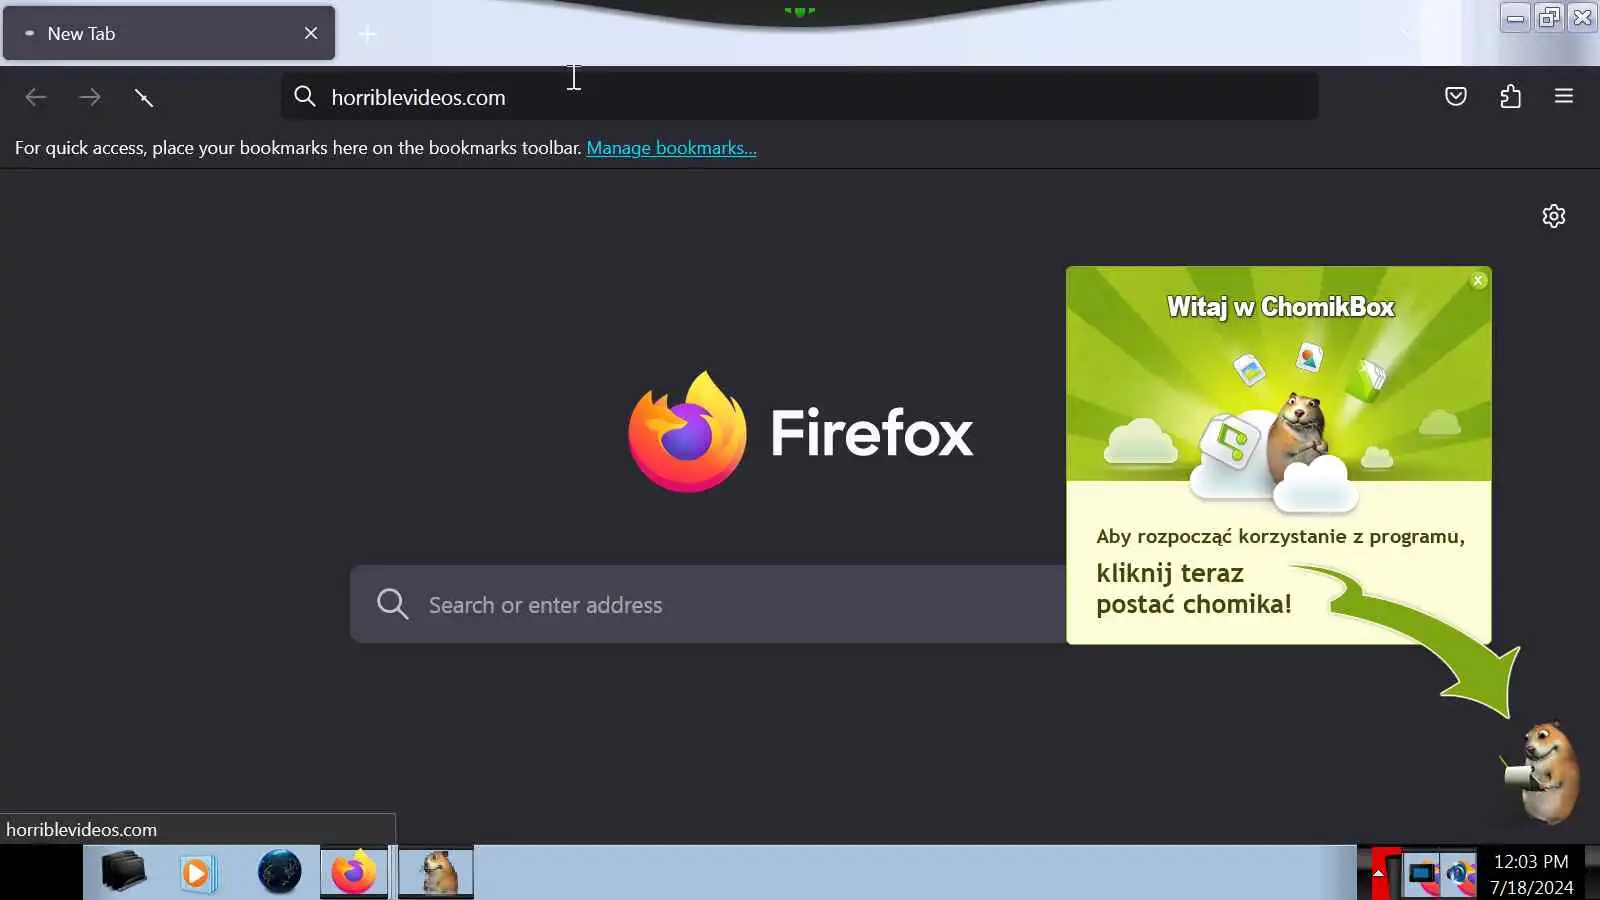
Task: Open the clock showing 12:03 PM
Action: pyautogui.click(x=1531, y=874)
